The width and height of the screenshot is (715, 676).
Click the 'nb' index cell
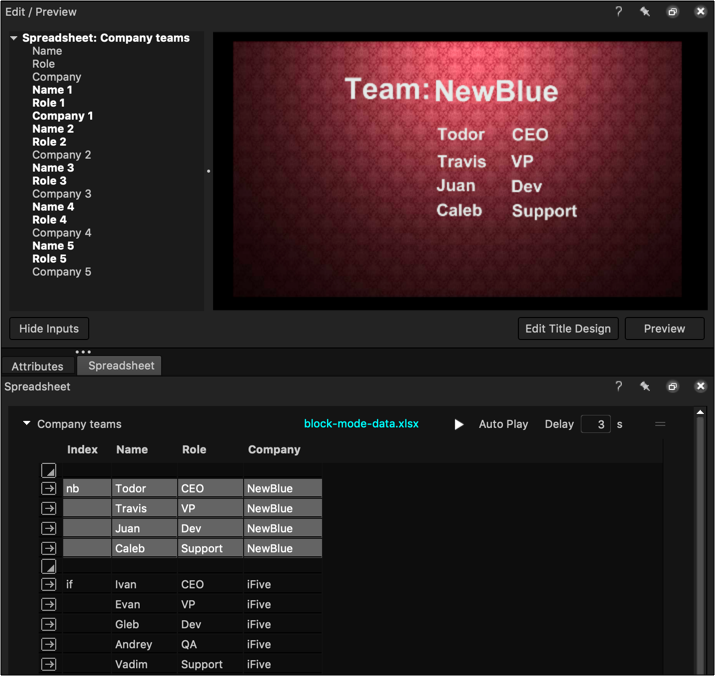(x=87, y=488)
